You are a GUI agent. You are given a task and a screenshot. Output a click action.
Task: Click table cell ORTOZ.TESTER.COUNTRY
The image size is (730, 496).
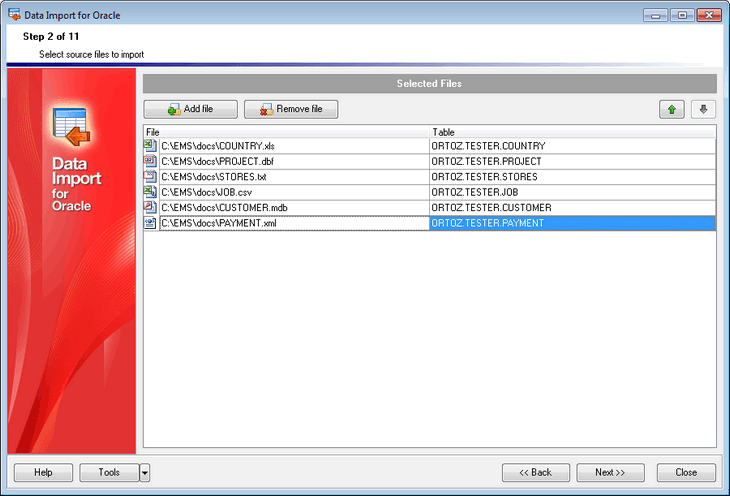[572, 146]
